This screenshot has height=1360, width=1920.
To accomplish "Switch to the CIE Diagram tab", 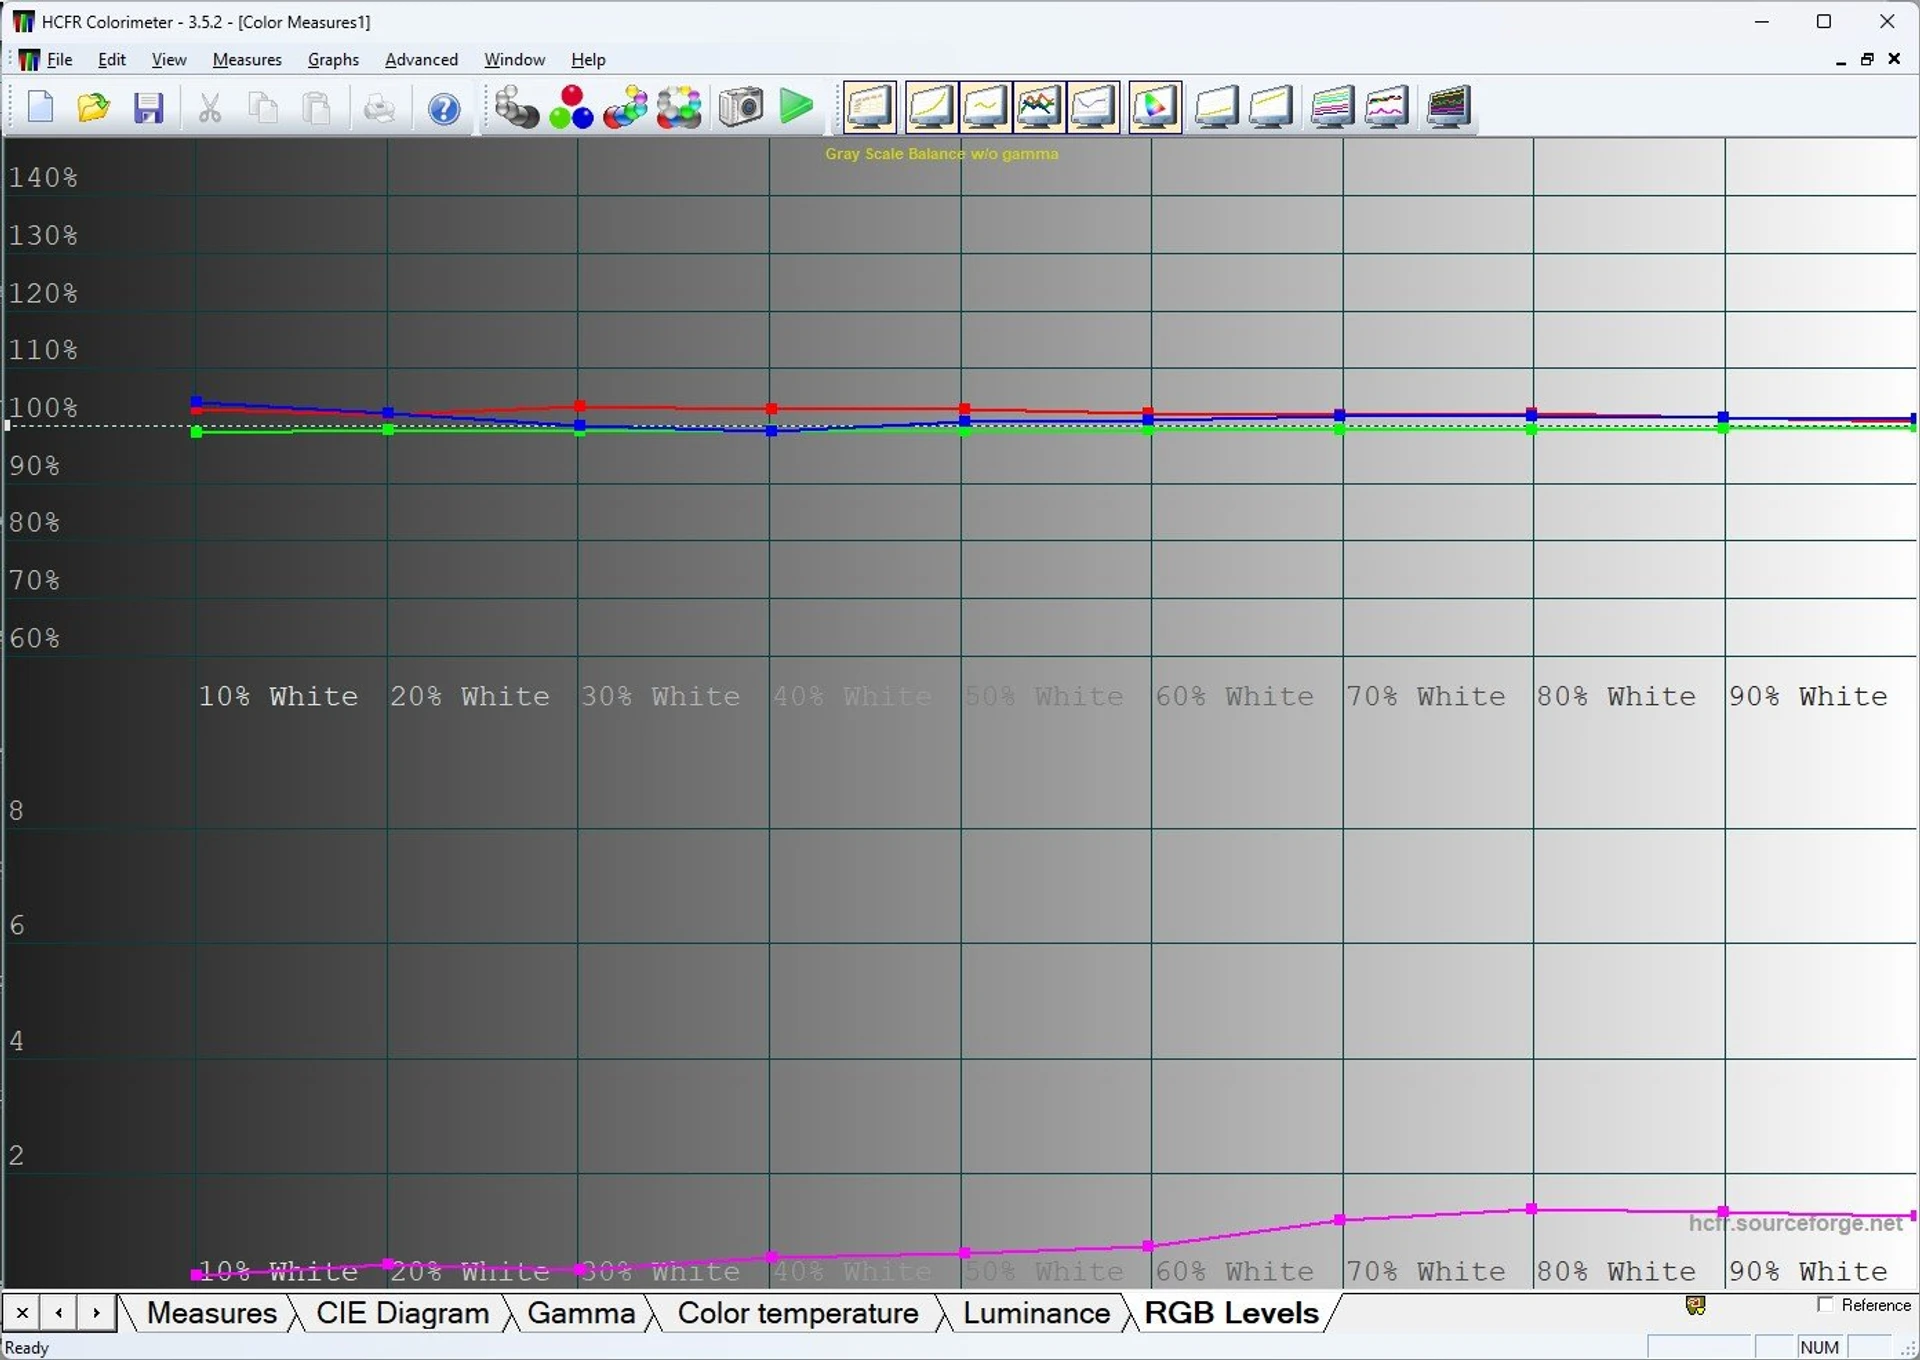I will click(x=402, y=1313).
